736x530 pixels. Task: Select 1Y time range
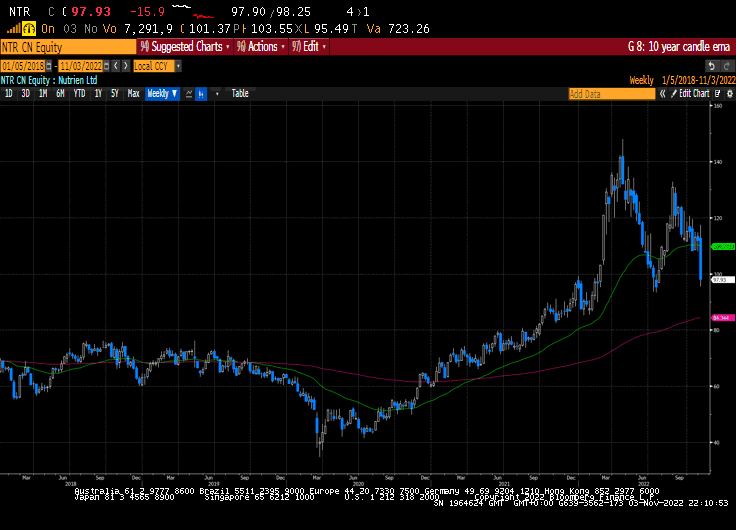98,94
